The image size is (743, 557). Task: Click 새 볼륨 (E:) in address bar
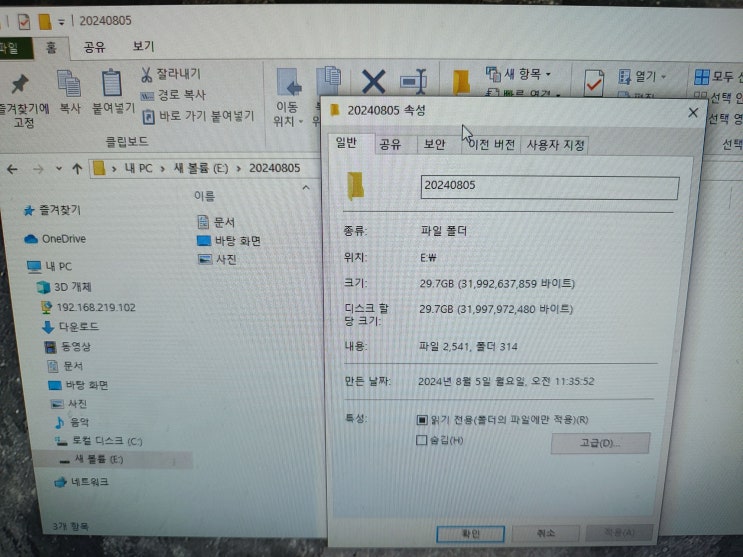click(x=201, y=168)
